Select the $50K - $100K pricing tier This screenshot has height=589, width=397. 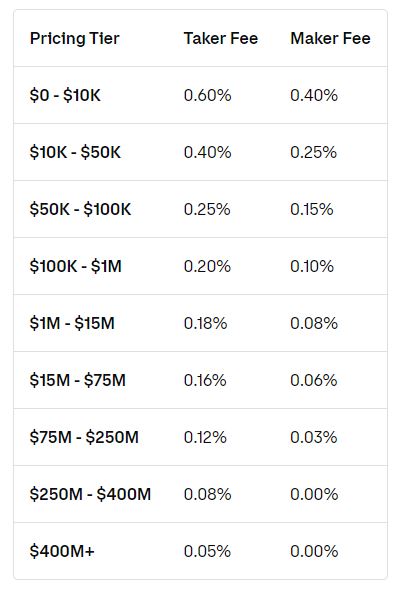[80, 210]
